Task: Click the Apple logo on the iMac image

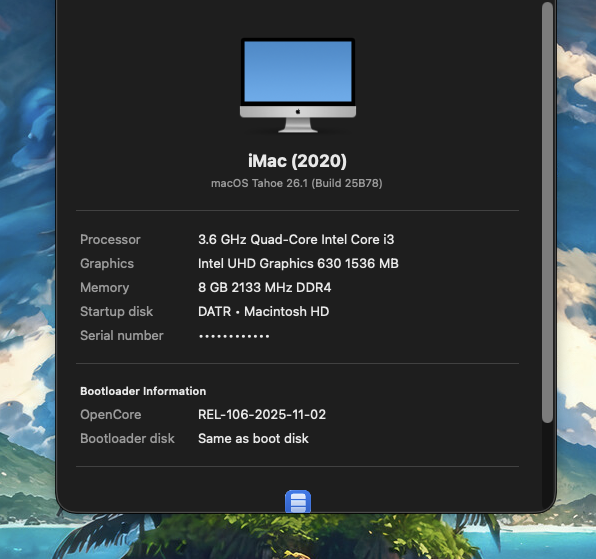Action: tap(298, 112)
